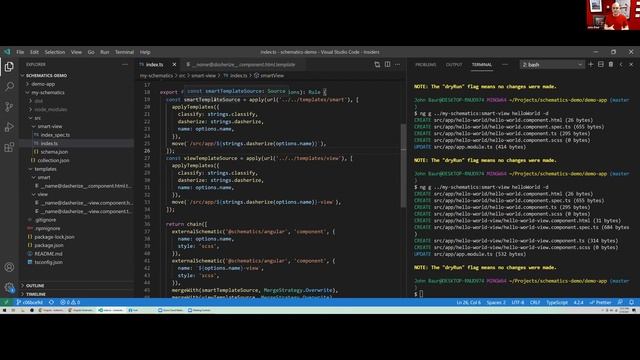Open editor more actions ellipsis
Image resolution: width=640 pixels, height=360 pixels.
[x=398, y=64]
